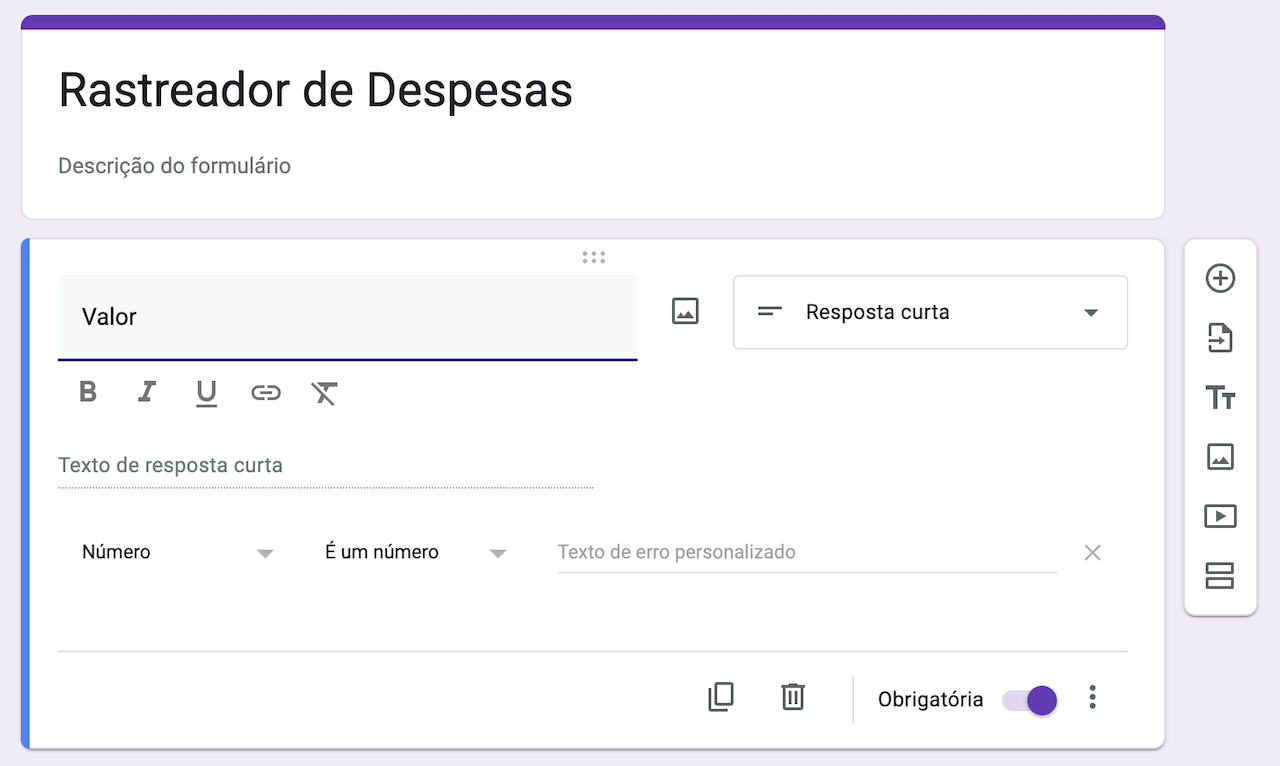
Task: Click the import questions icon
Action: click(x=1220, y=338)
